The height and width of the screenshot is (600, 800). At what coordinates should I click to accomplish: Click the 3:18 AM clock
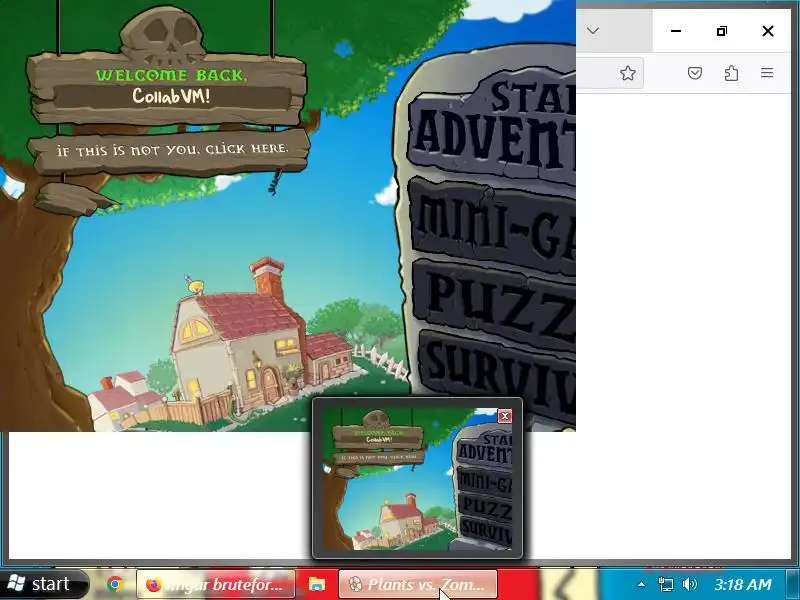coord(743,584)
